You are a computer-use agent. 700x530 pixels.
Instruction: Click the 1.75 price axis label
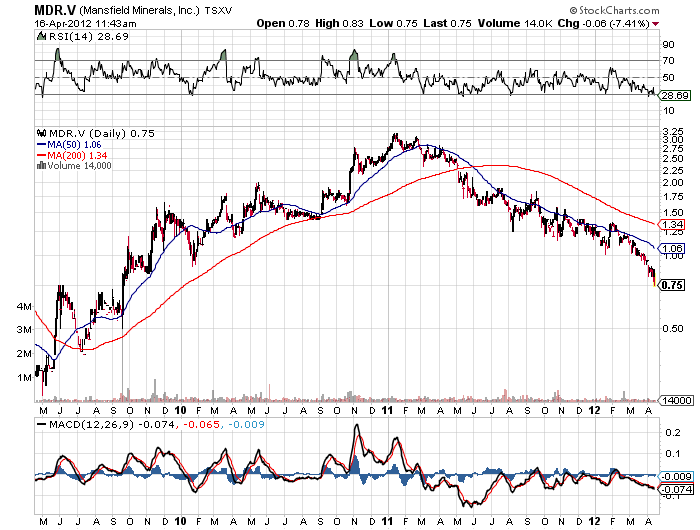(673, 197)
